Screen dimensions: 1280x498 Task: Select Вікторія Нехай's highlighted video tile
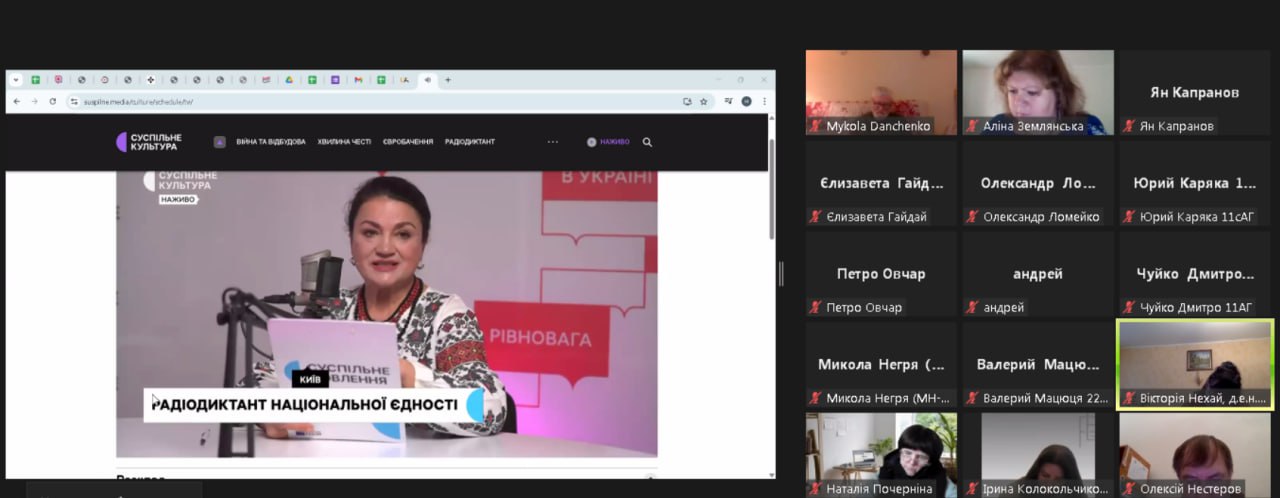click(1194, 362)
